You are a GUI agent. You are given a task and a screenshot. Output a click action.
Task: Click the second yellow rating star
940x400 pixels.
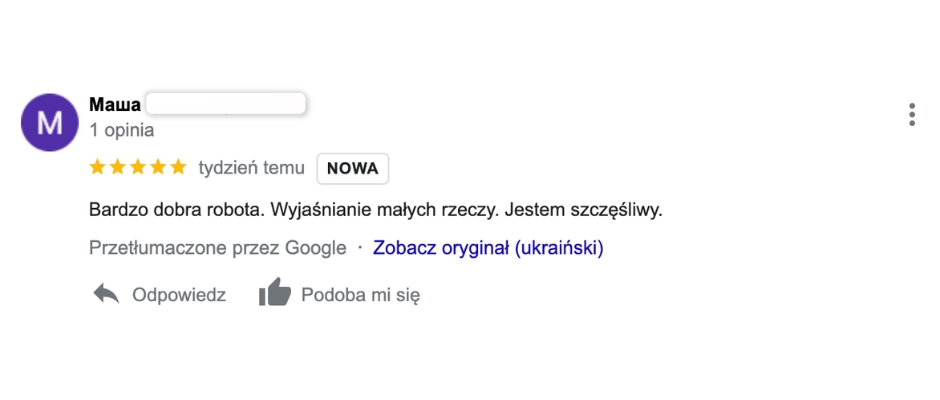tap(118, 167)
